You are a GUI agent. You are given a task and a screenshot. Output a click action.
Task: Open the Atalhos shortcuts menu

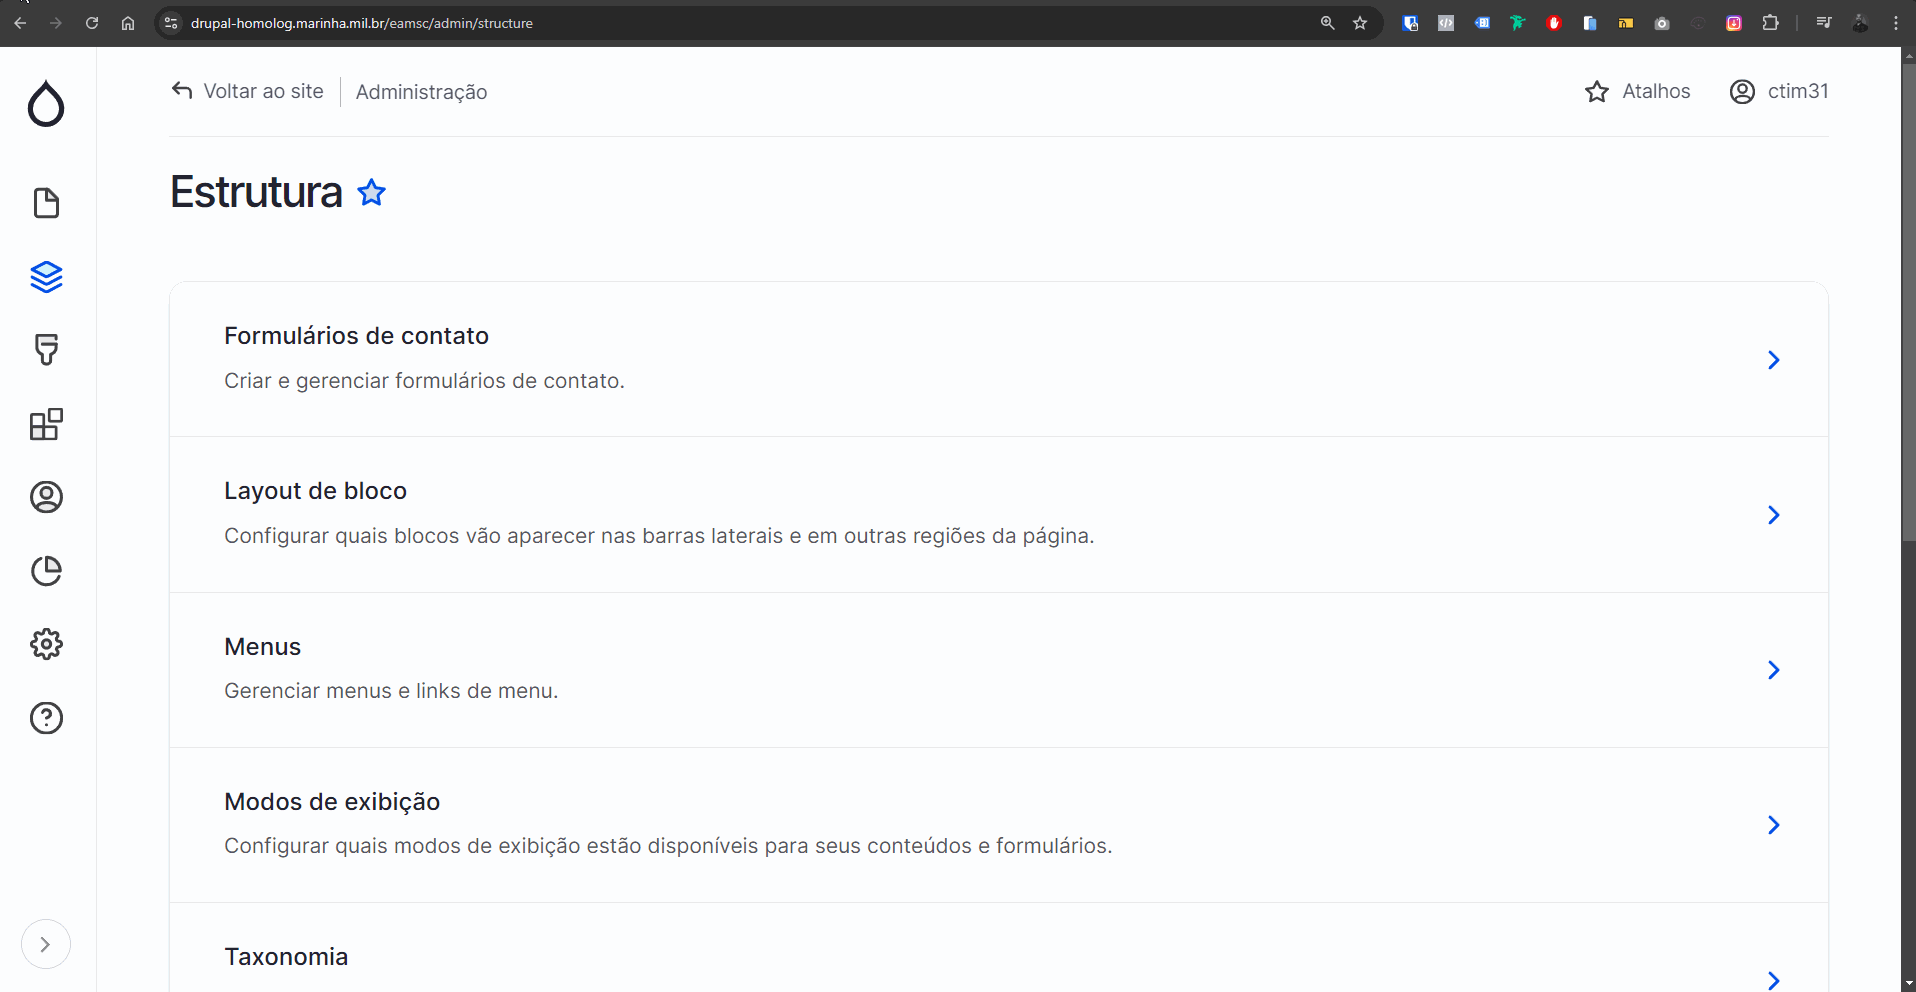pyautogui.click(x=1638, y=92)
